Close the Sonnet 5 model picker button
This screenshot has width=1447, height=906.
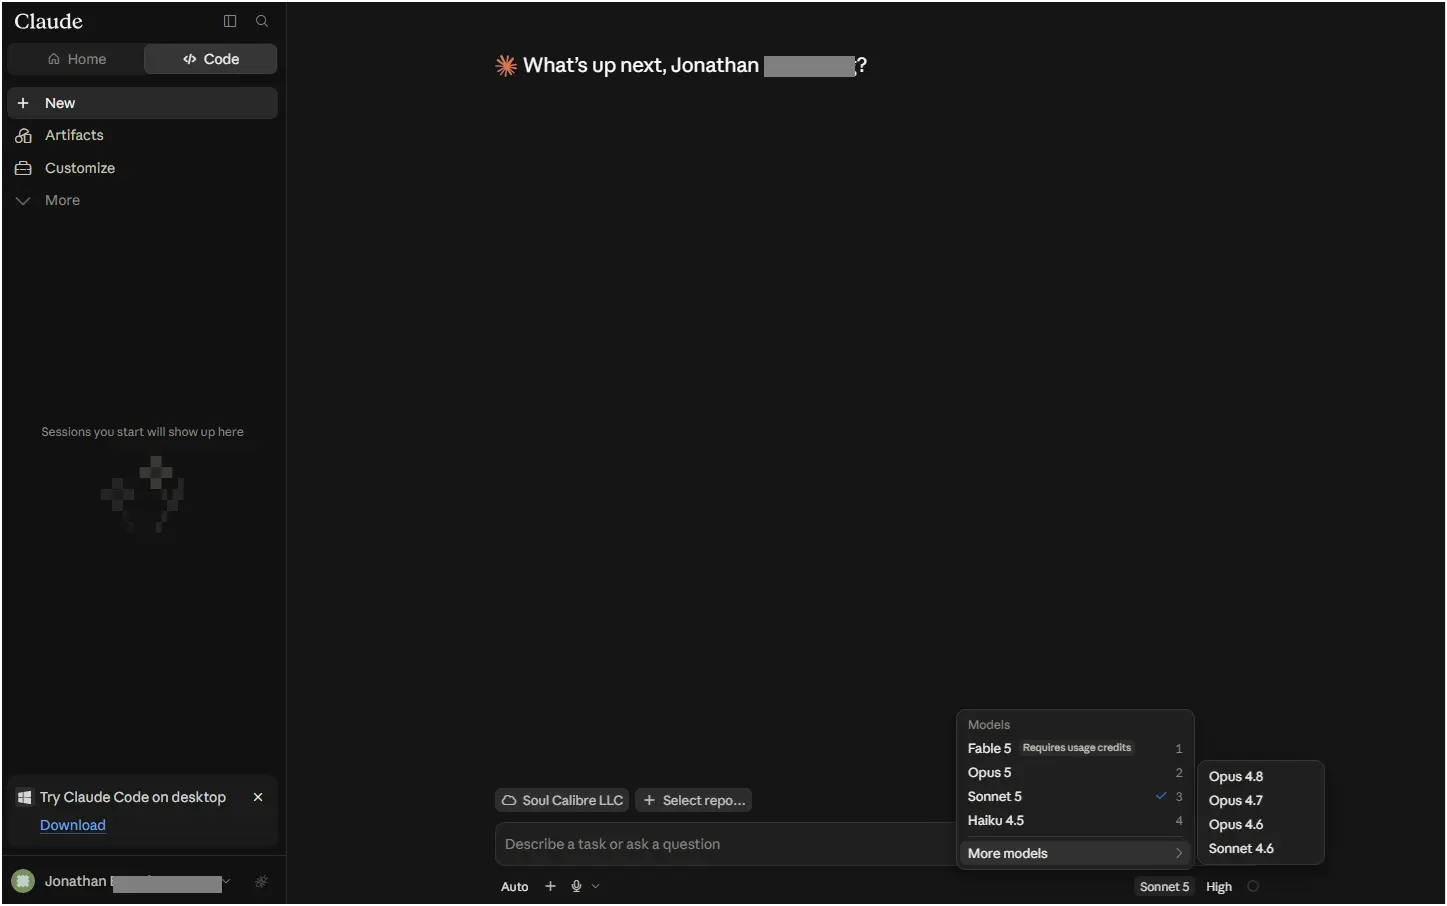1164,886
